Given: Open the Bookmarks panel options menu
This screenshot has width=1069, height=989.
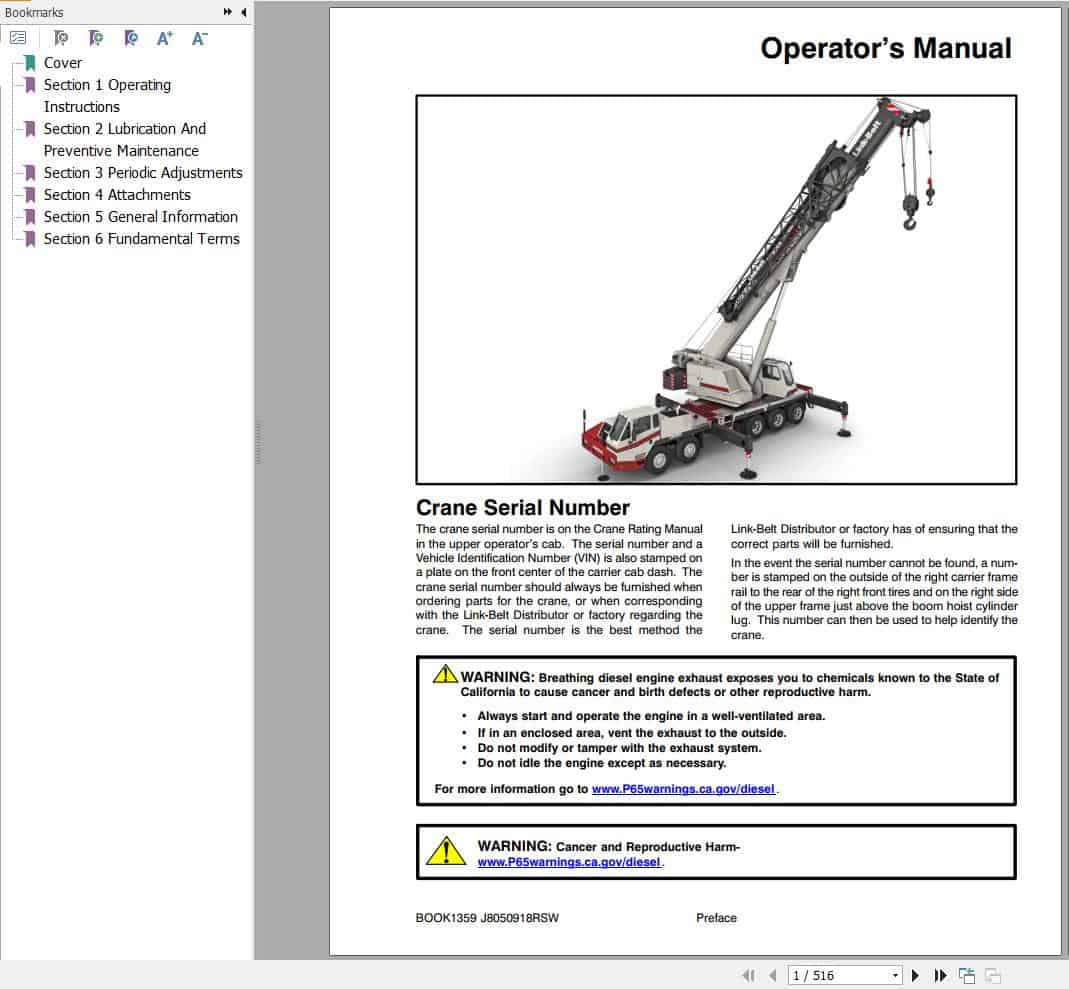Looking at the screenshot, I should tap(18, 38).
